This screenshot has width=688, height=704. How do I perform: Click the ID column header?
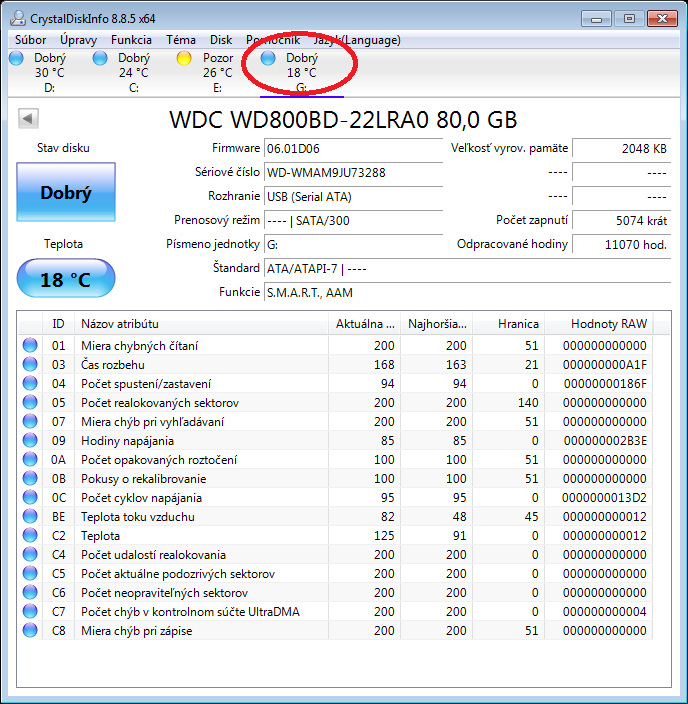pyautogui.click(x=58, y=324)
